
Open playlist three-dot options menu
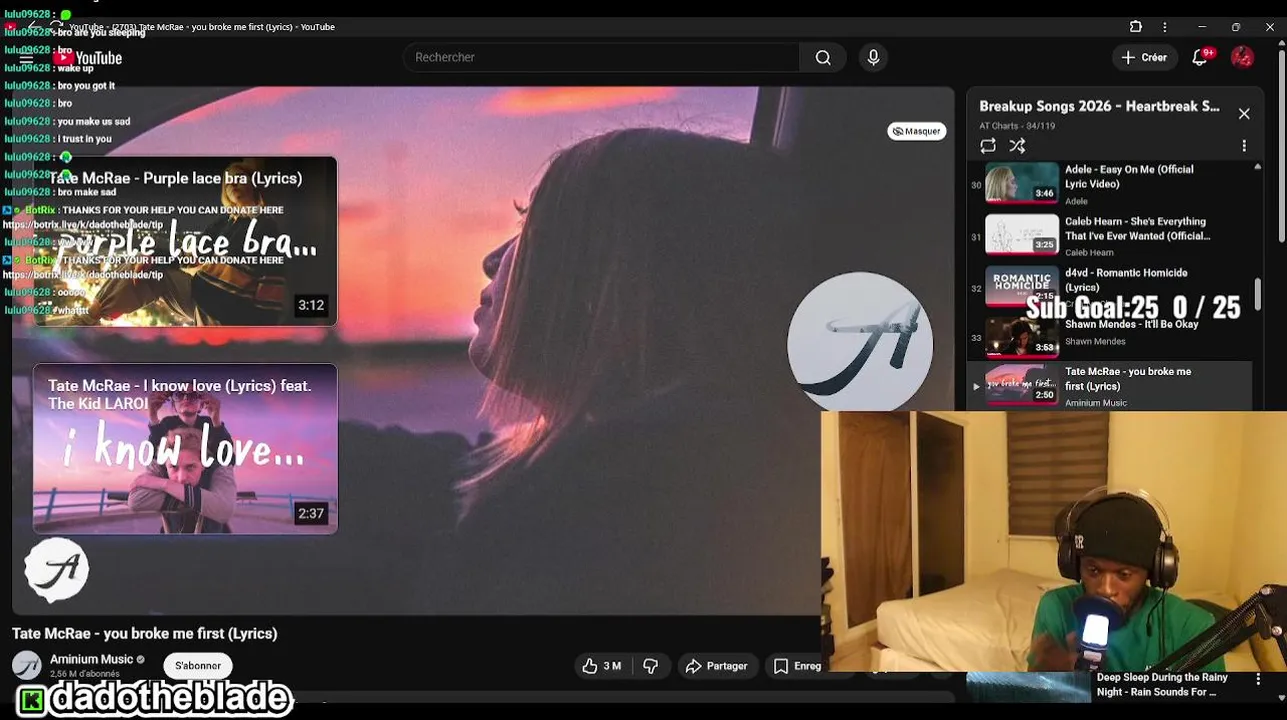1244,146
